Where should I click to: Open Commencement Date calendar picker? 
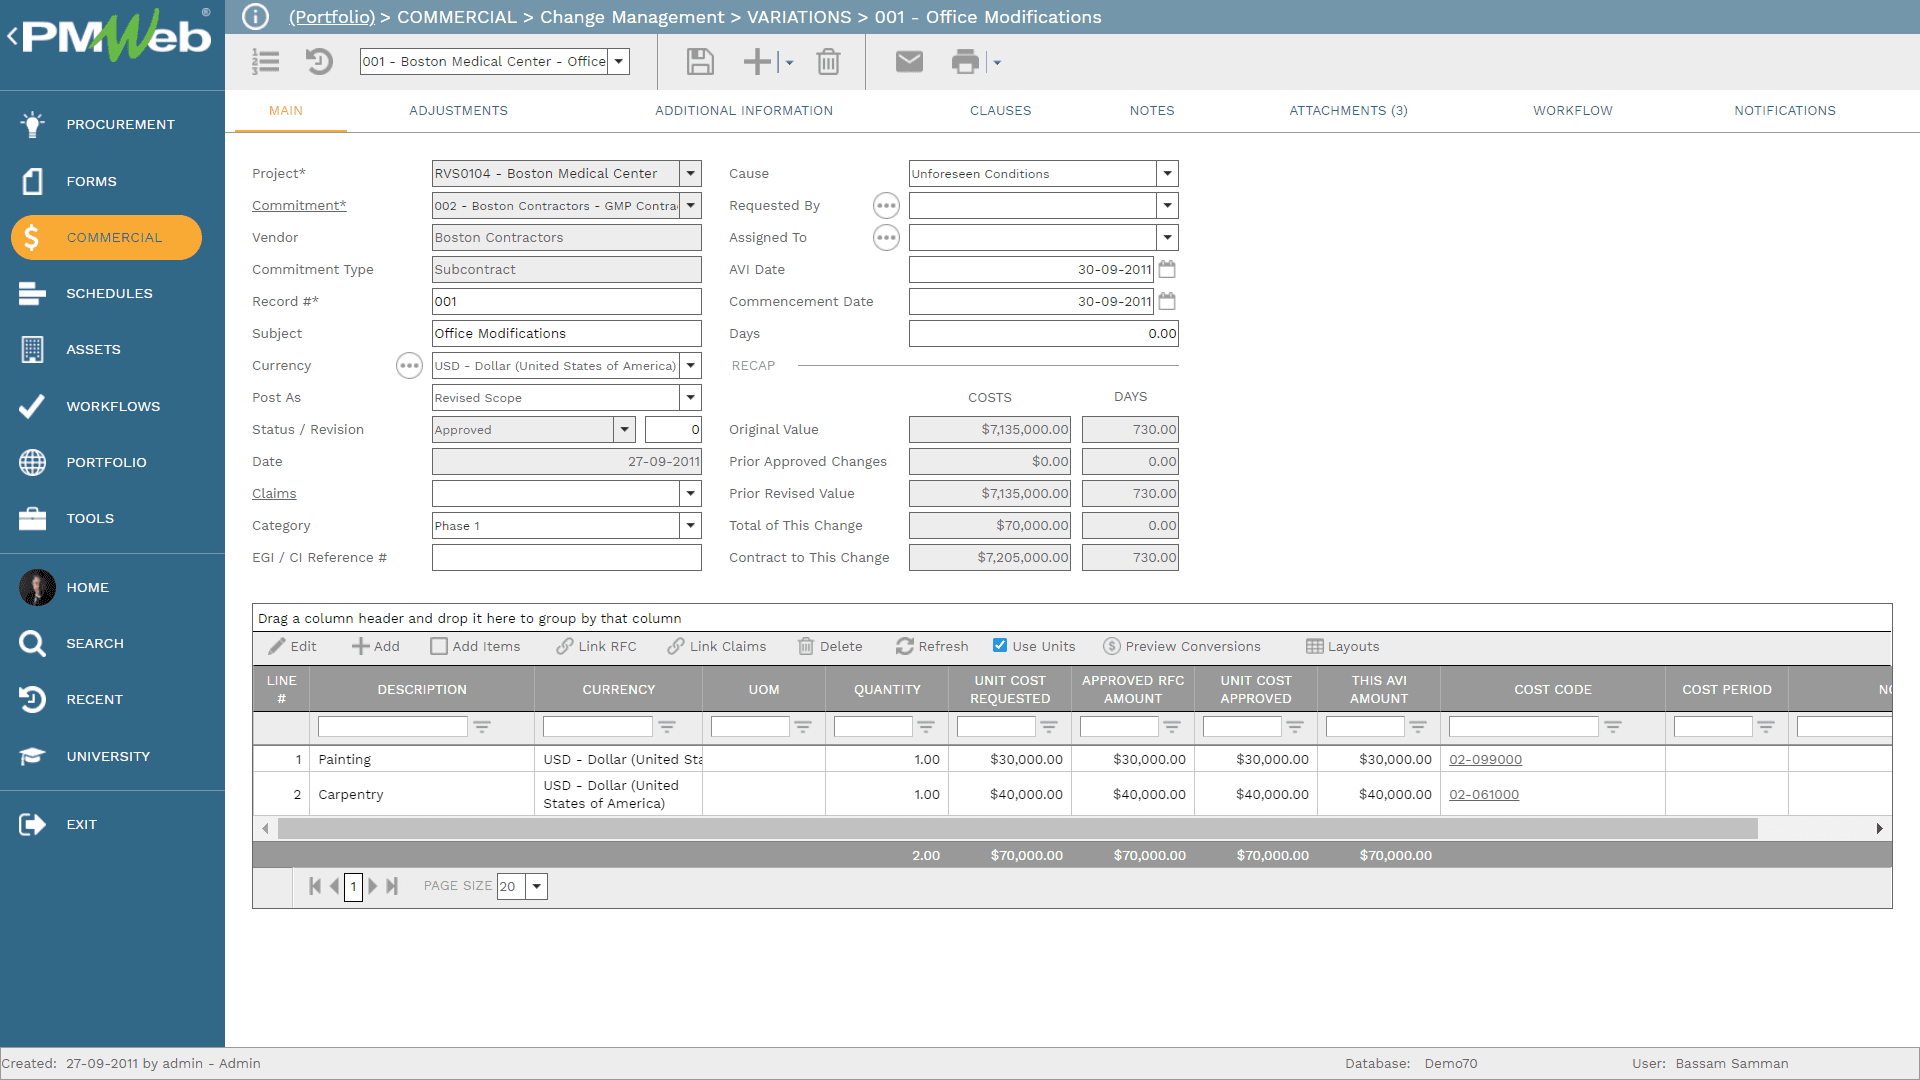pos(1167,301)
